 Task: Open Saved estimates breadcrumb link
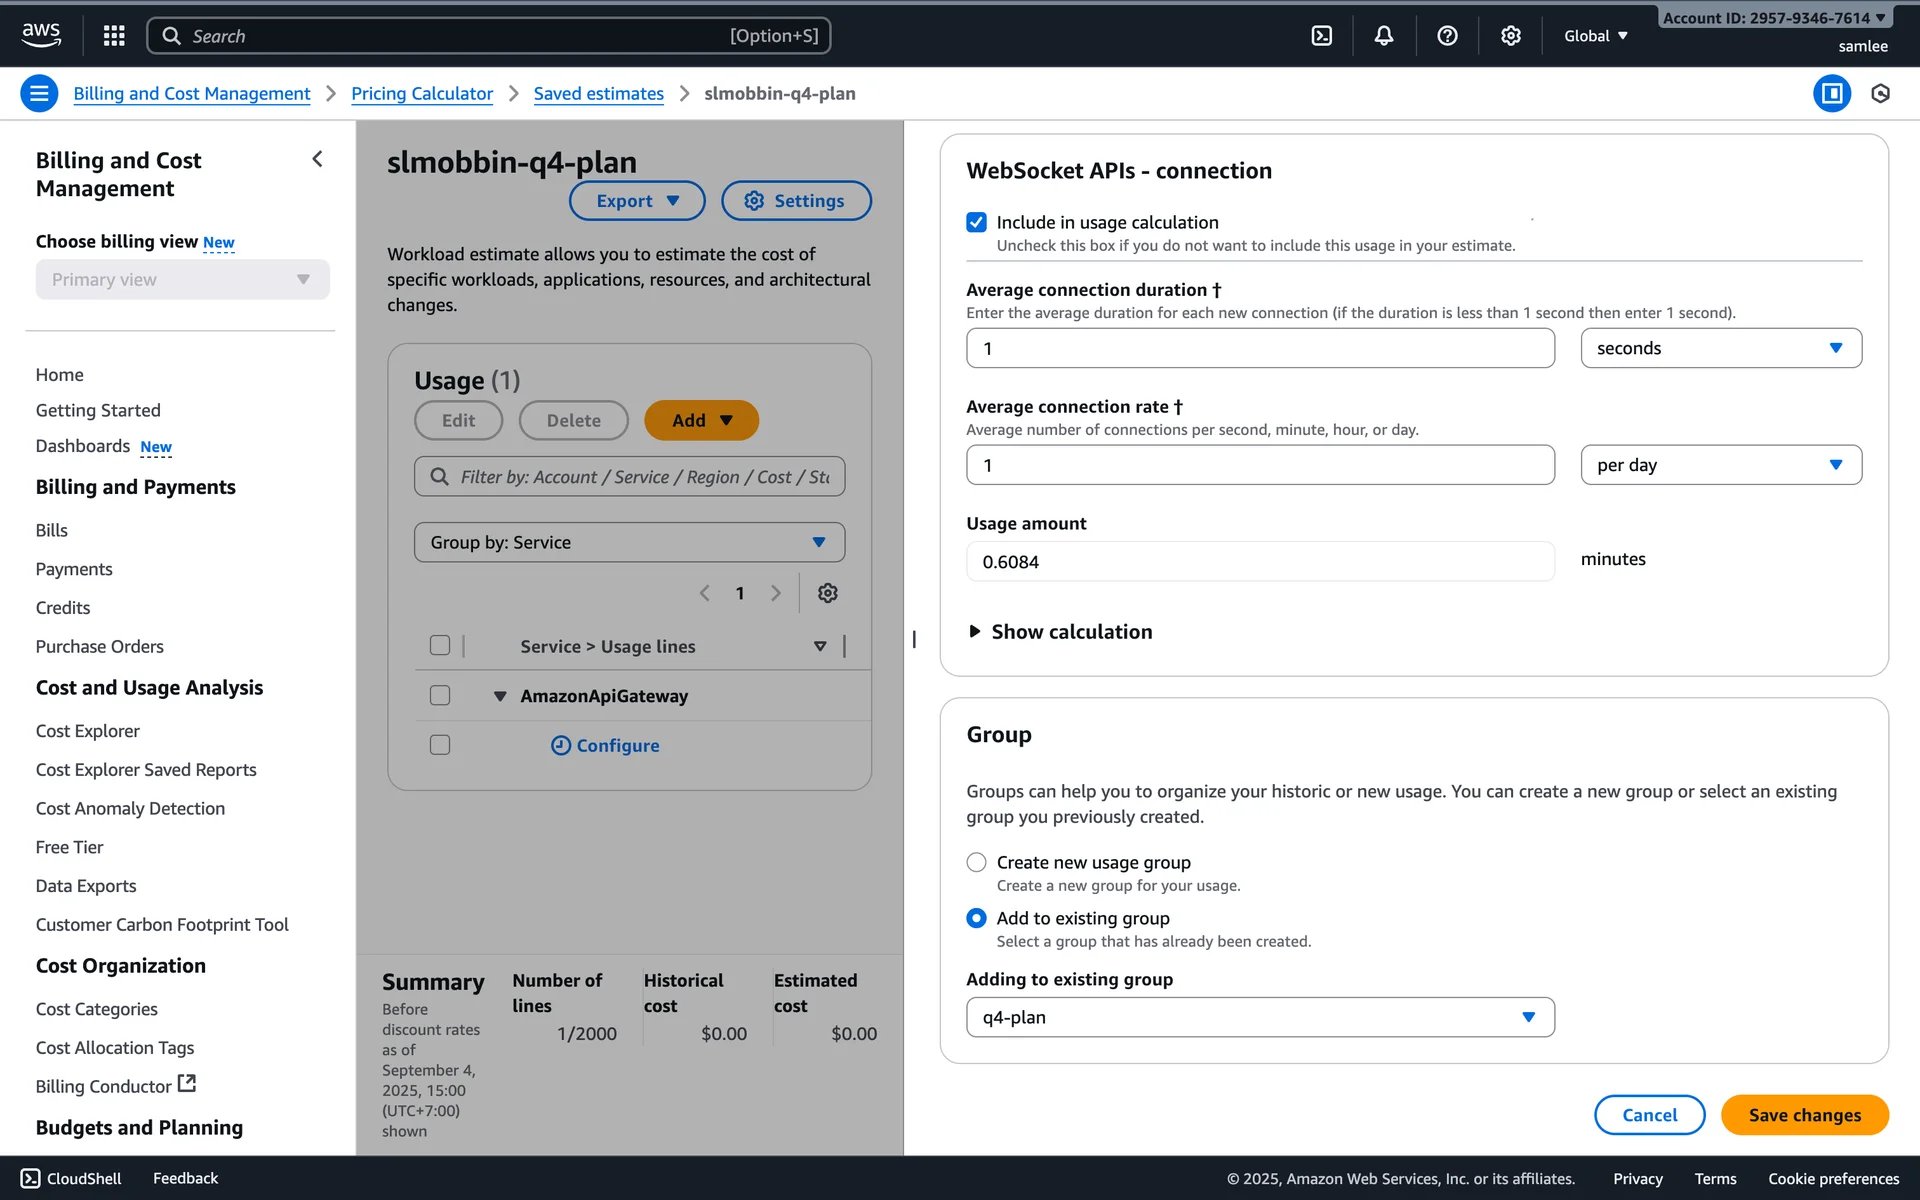coord(598,94)
